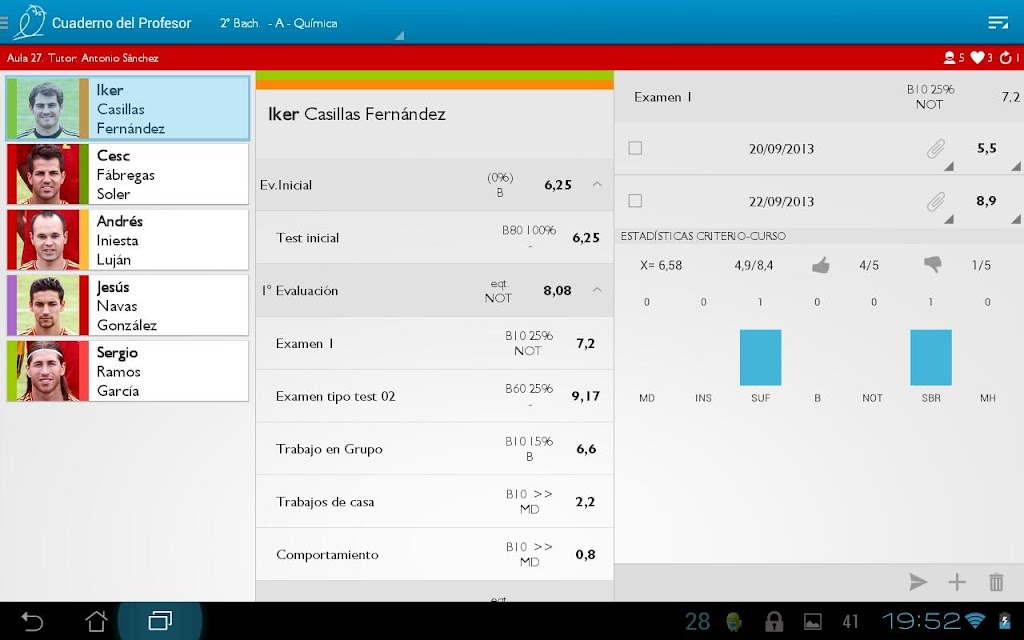Tap the Ev.Inicial grade 6,25
1024x640 pixels.
click(x=558, y=185)
